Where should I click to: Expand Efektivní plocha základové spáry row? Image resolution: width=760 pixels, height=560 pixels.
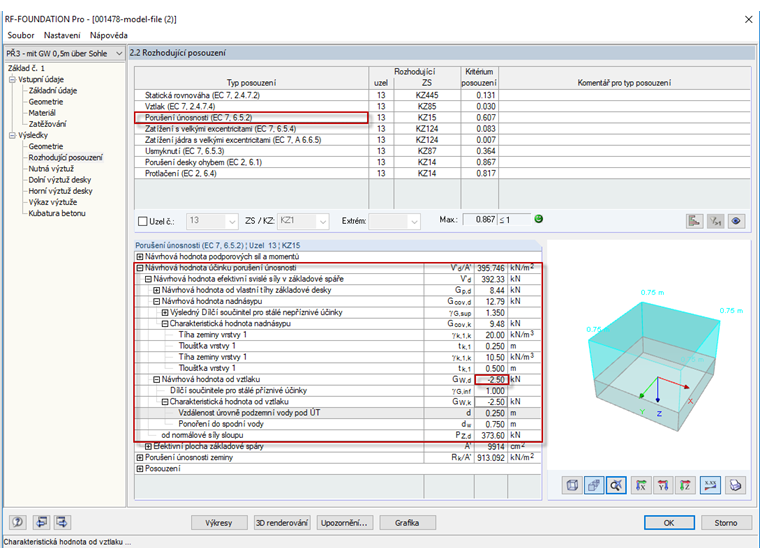coord(148,446)
